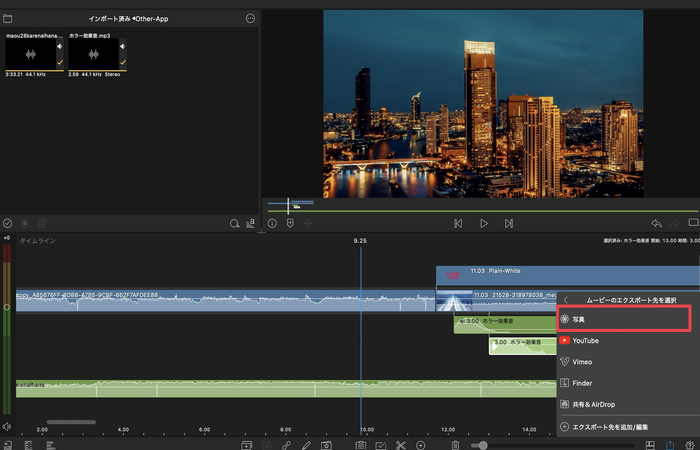700x450 pixels.
Task: Toggle audio on maou28karenaihana clip thumbnail
Action: pos(58,46)
